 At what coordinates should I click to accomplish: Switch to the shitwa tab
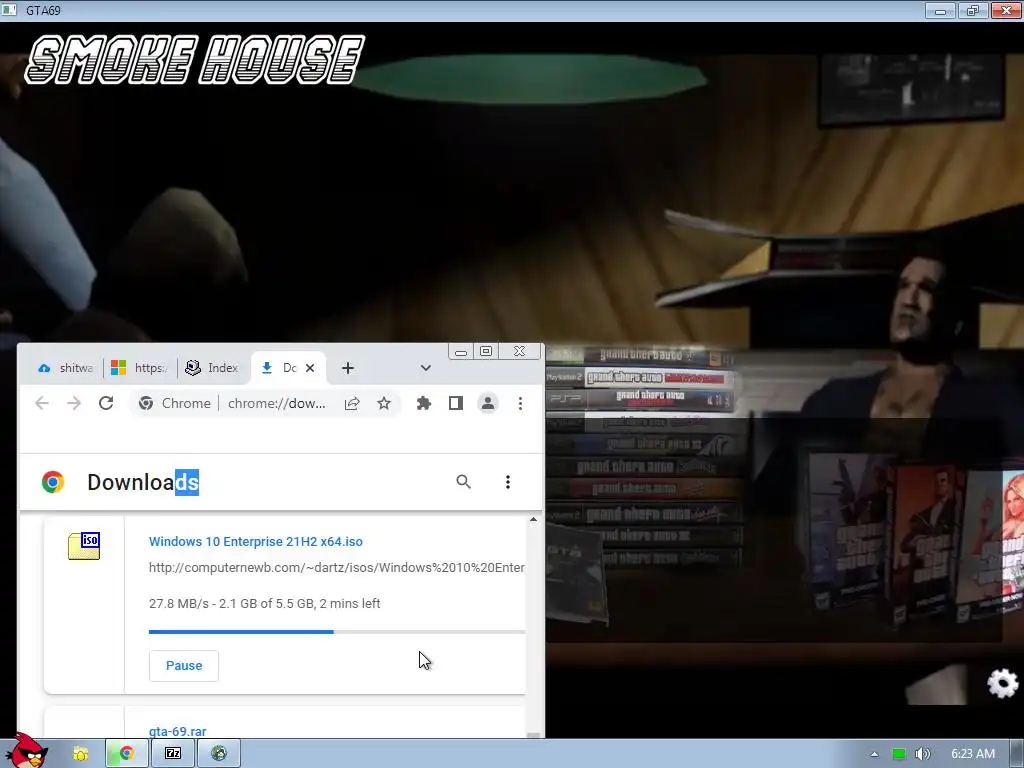pyautogui.click(x=65, y=368)
